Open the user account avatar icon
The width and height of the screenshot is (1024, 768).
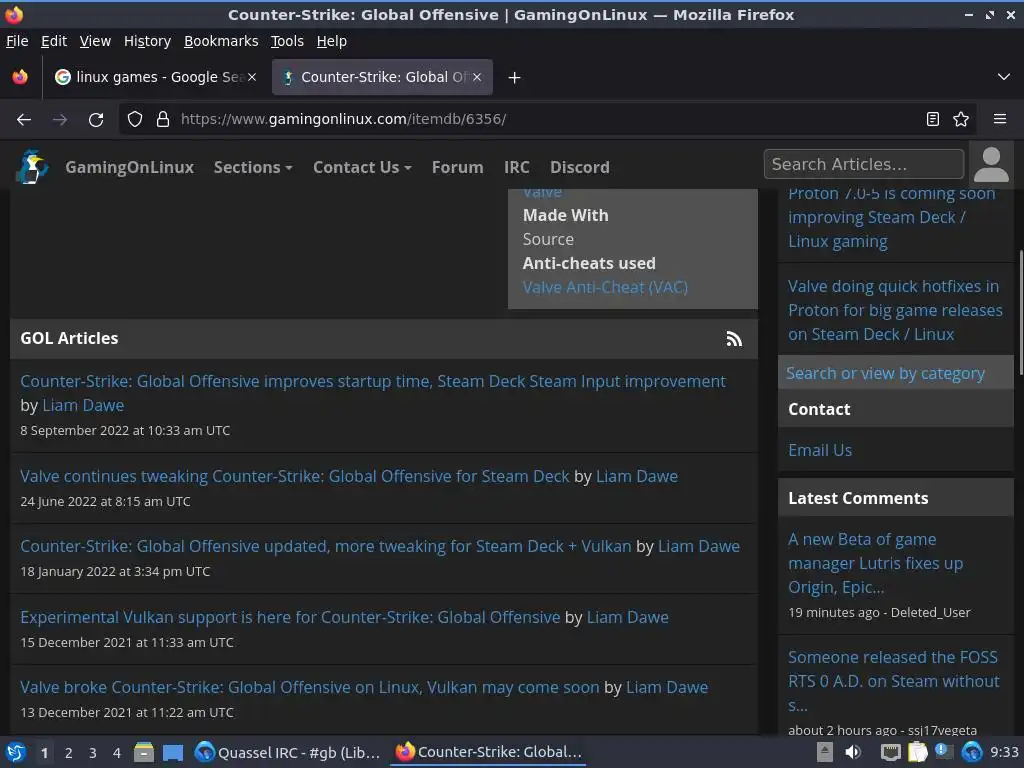click(991, 165)
